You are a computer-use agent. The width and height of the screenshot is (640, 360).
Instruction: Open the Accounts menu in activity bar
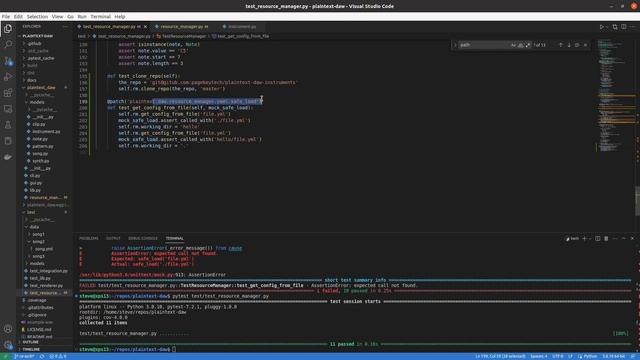coord(8,329)
